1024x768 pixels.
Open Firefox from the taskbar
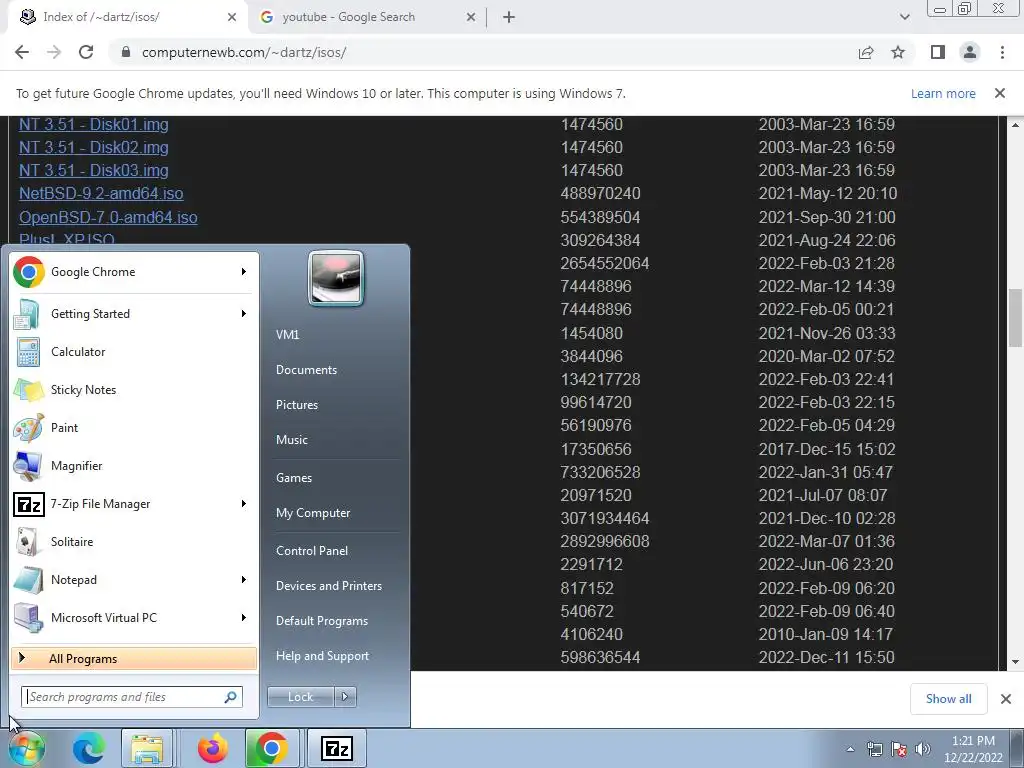(x=212, y=748)
